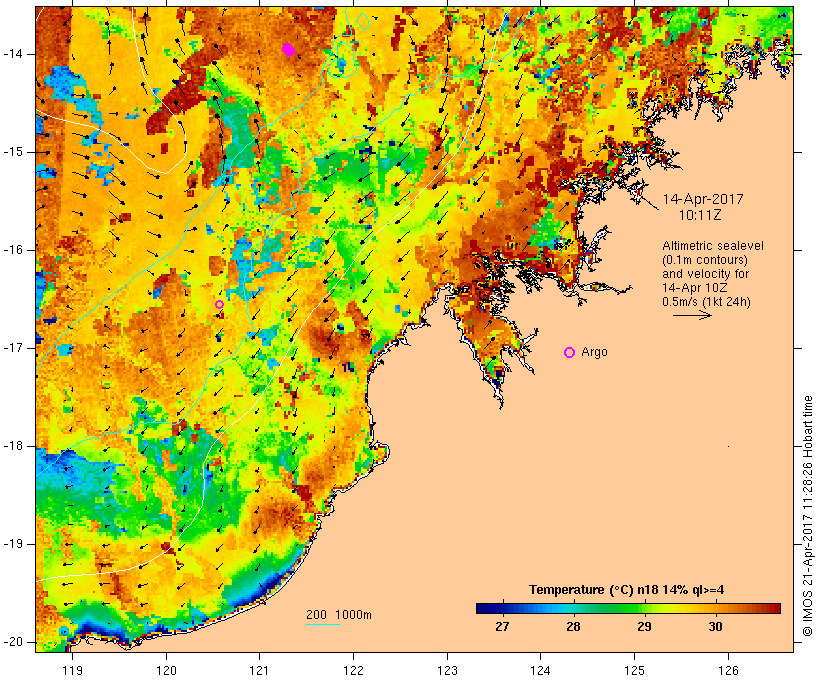Click the latitude axis label '-18'
Viewport: 820px width, 680px height.
[x=13, y=446]
